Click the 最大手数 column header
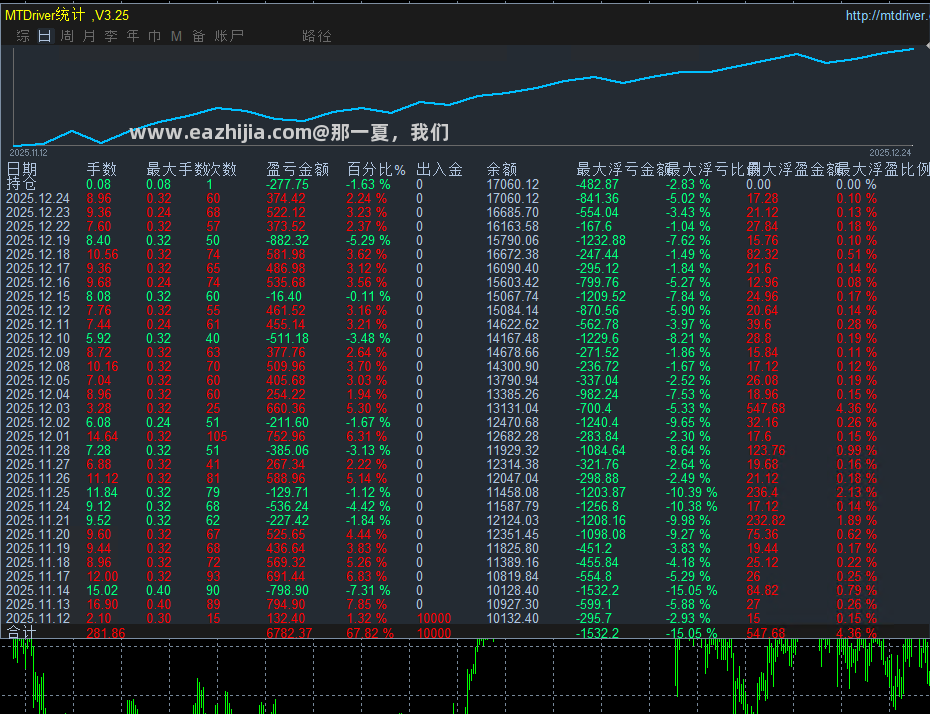Image resolution: width=930 pixels, height=714 pixels. click(177, 170)
